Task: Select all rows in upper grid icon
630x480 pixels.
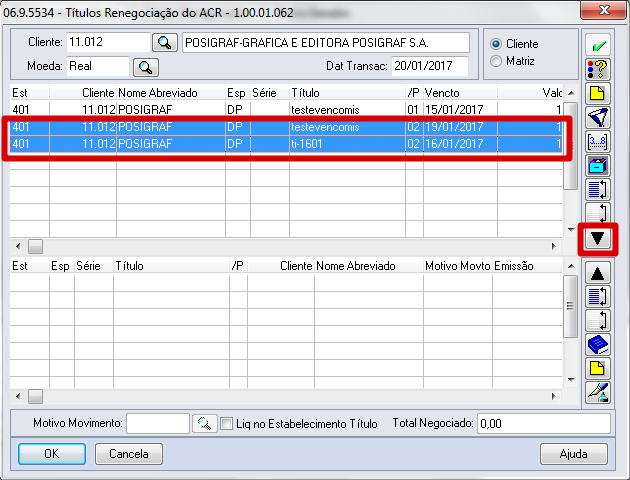Action: (598, 190)
